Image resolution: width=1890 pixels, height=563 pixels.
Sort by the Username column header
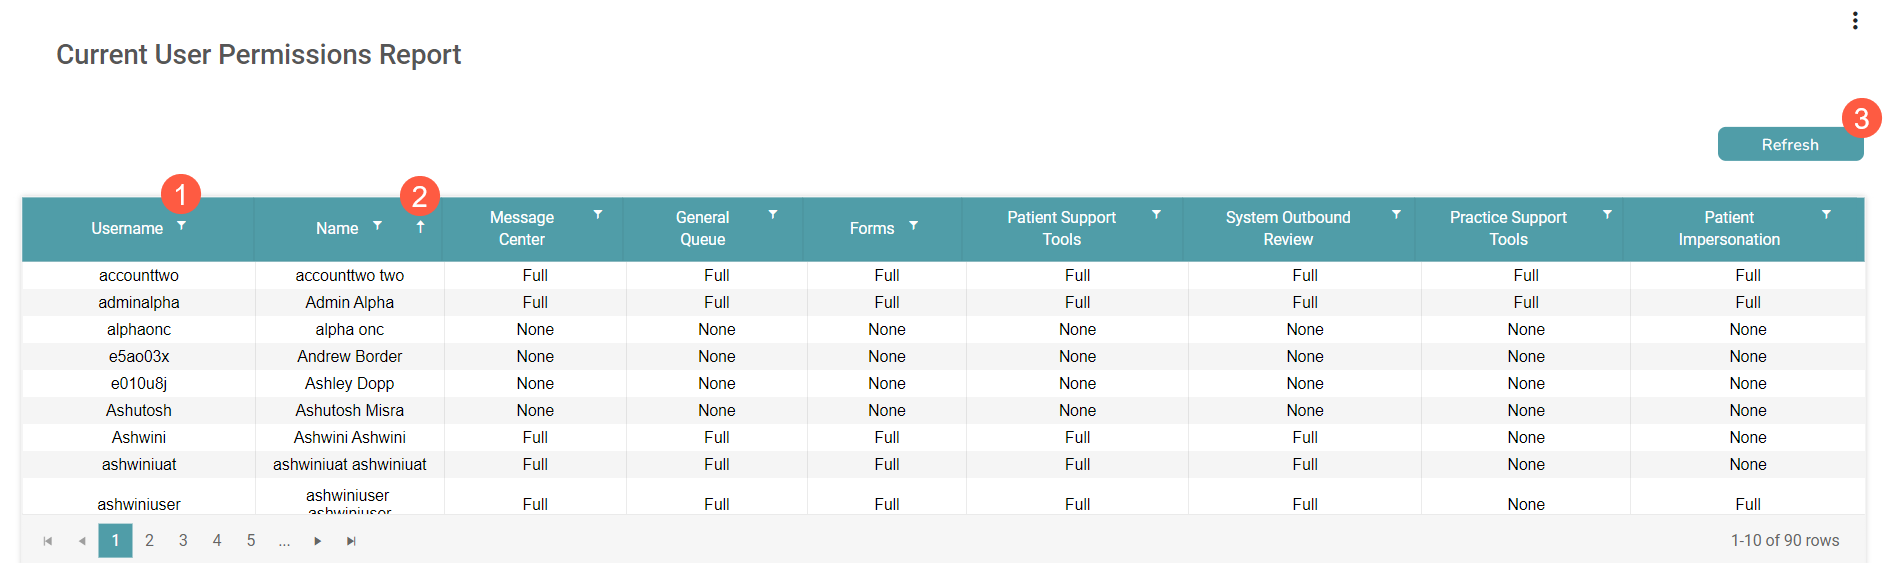[x=127, y=228]
